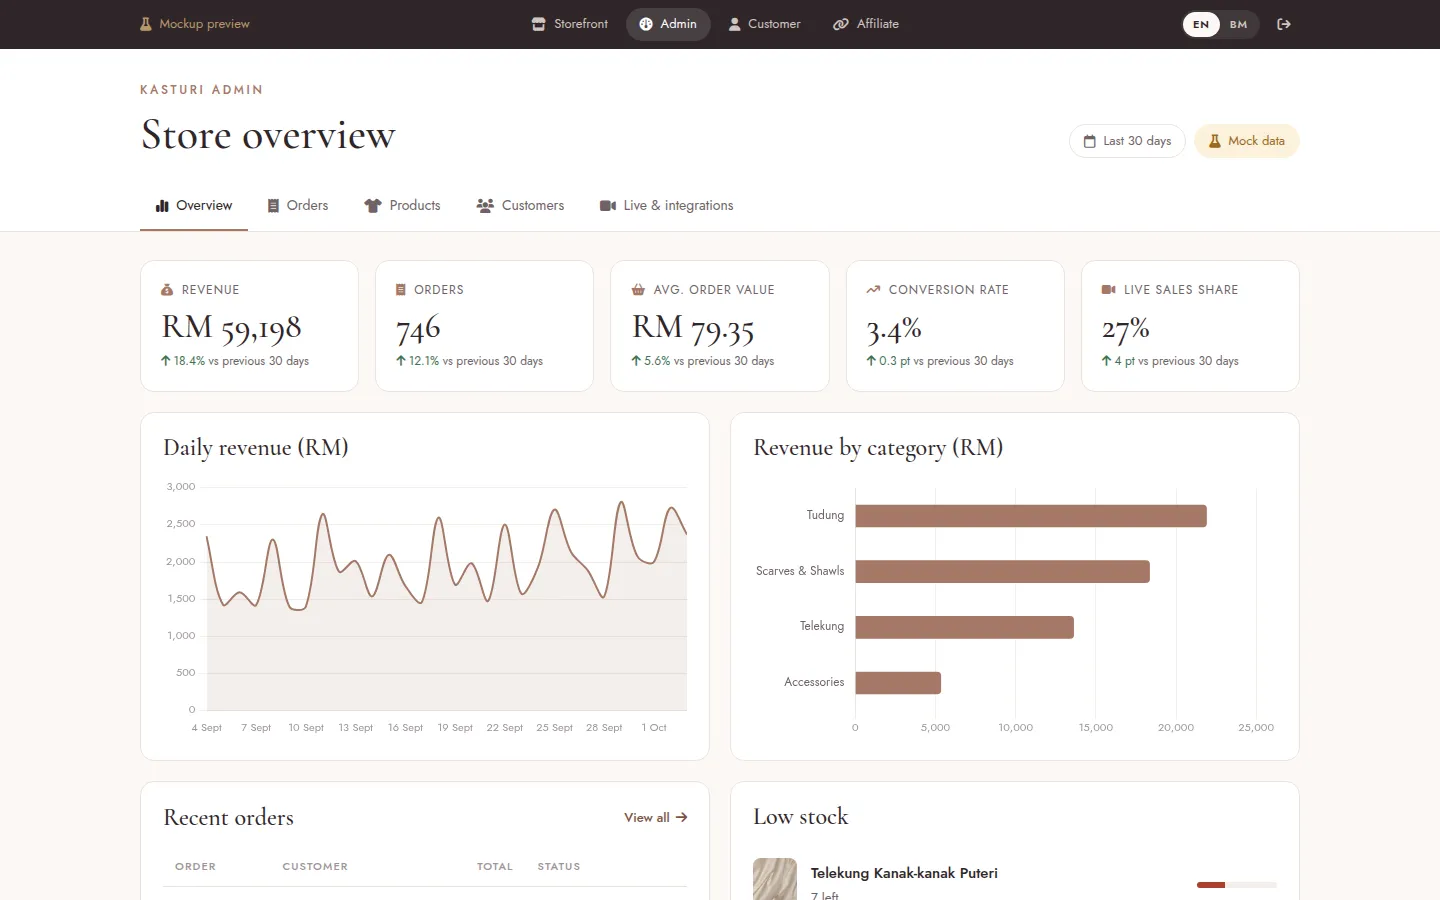Click the 27% live sales share value

[1126, 327]
